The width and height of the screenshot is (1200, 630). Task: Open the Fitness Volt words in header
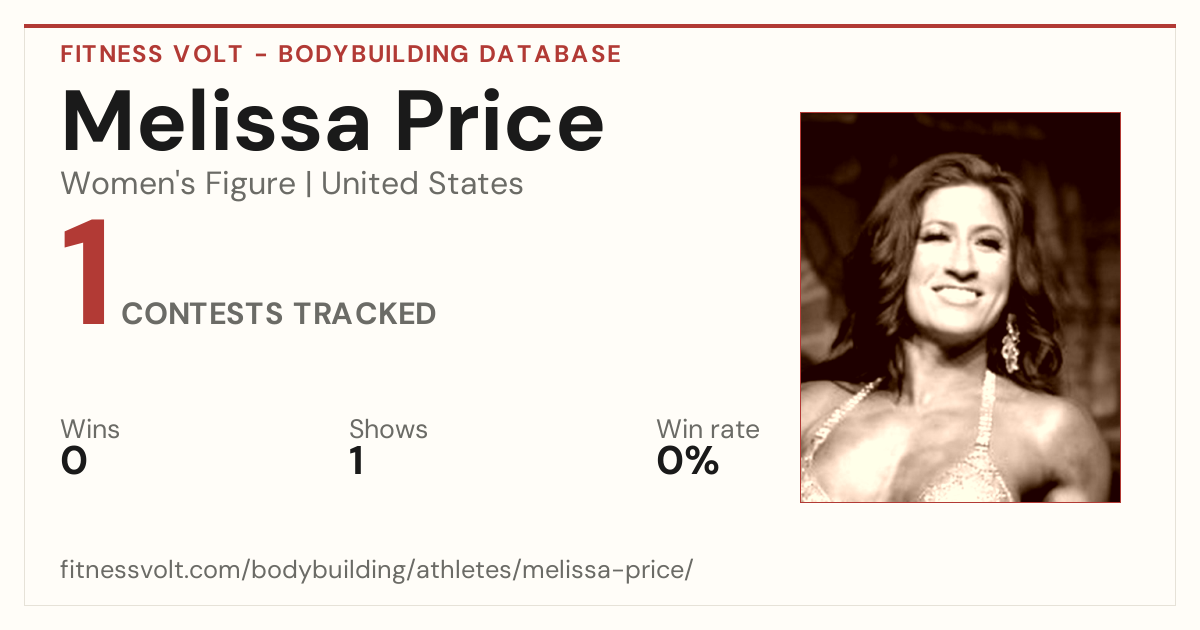click(150, 54)
